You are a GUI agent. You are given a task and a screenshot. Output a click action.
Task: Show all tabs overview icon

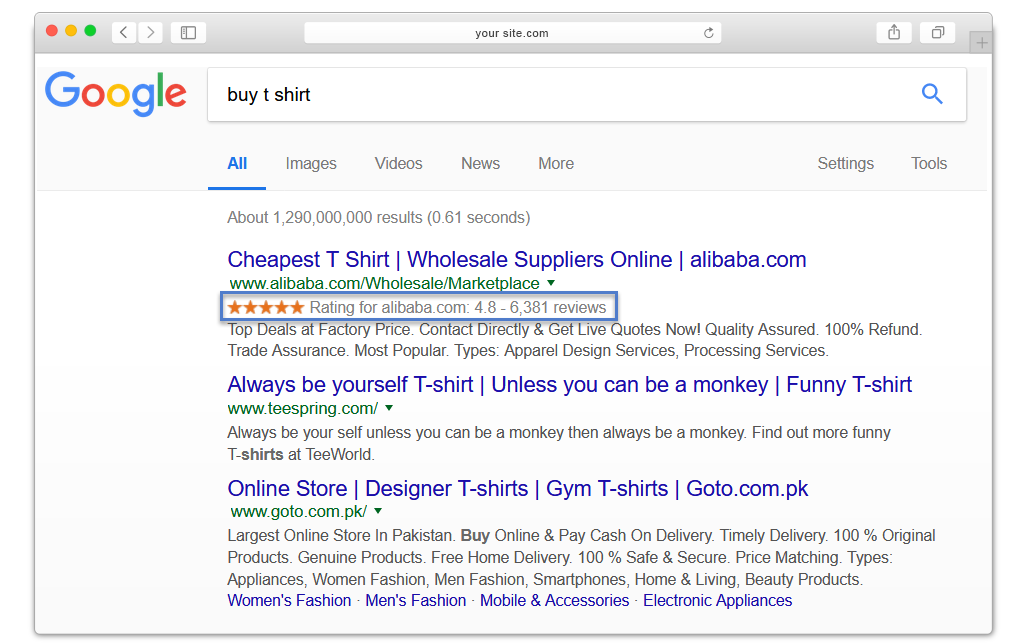(938, 32)
